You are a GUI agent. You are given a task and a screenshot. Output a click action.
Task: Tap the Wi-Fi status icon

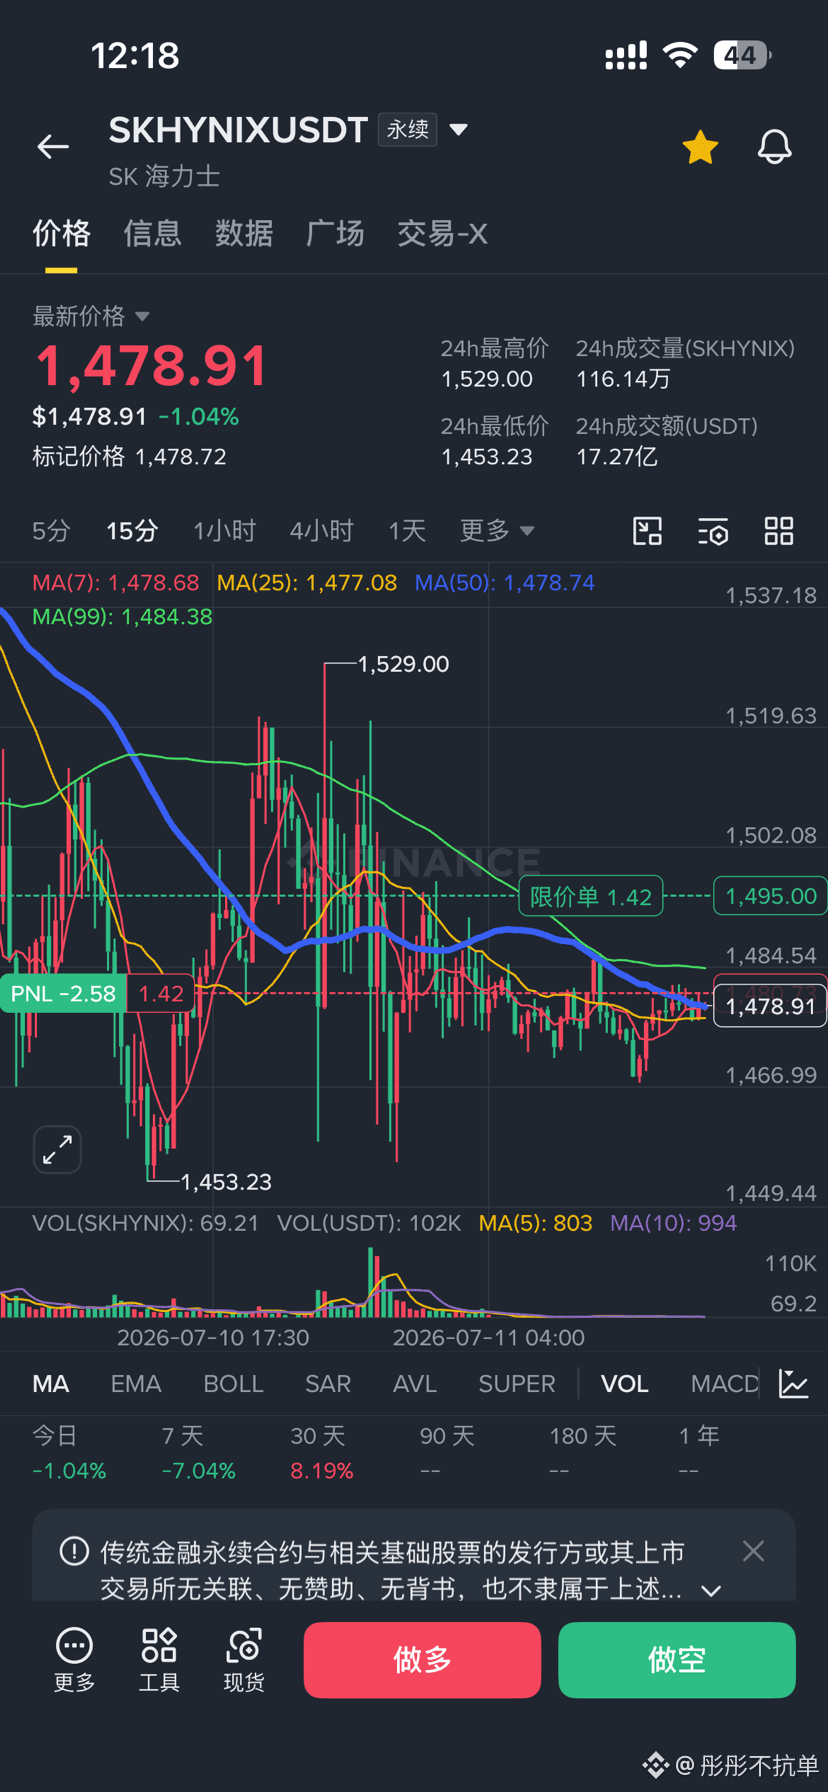click(x=680, y=55)
